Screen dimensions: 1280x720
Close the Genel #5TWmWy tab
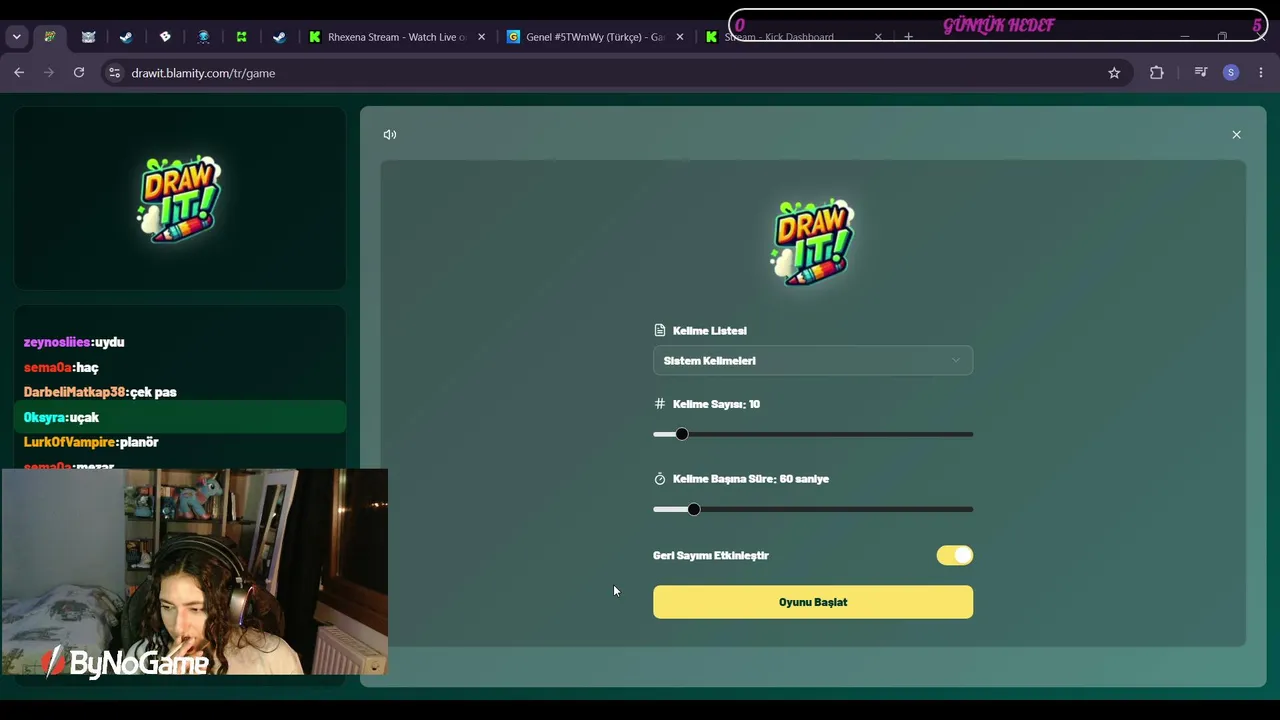click(680, 37)
